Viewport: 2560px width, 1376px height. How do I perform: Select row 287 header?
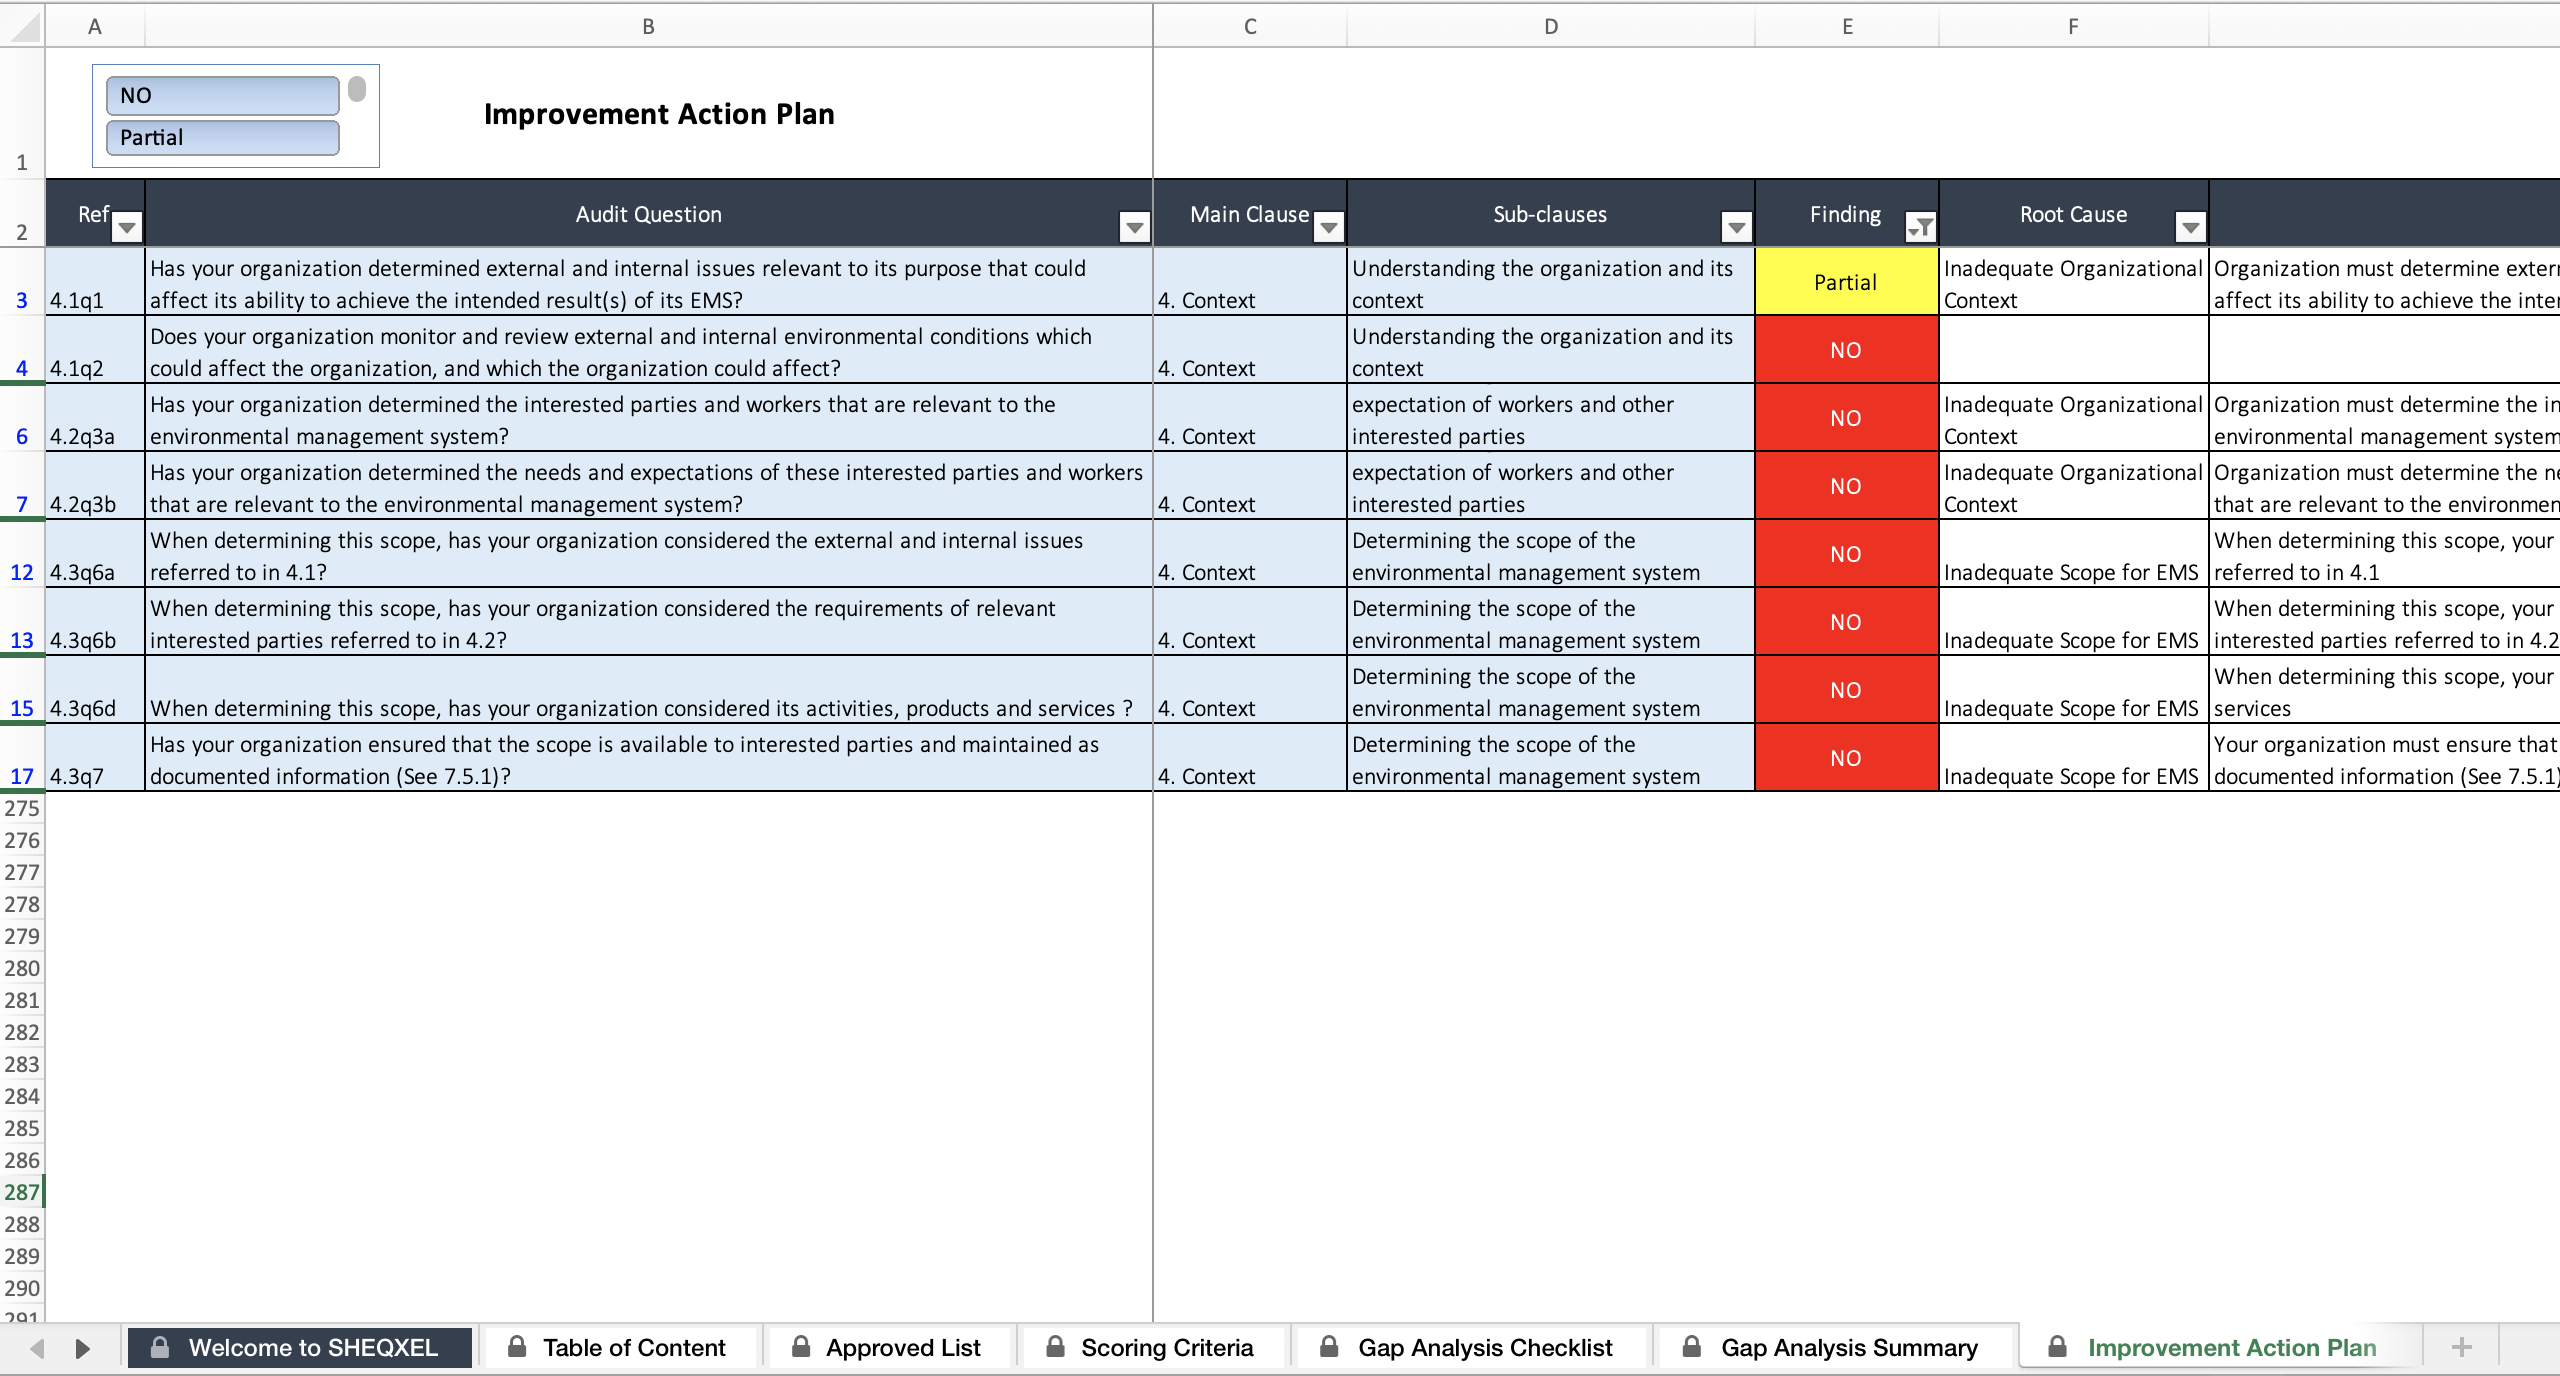22,1192
